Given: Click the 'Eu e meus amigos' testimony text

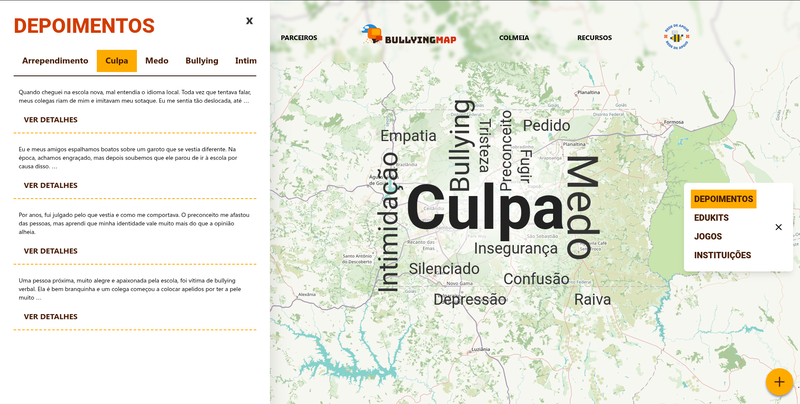Looking at the screenshot, I should coord(128,158).
